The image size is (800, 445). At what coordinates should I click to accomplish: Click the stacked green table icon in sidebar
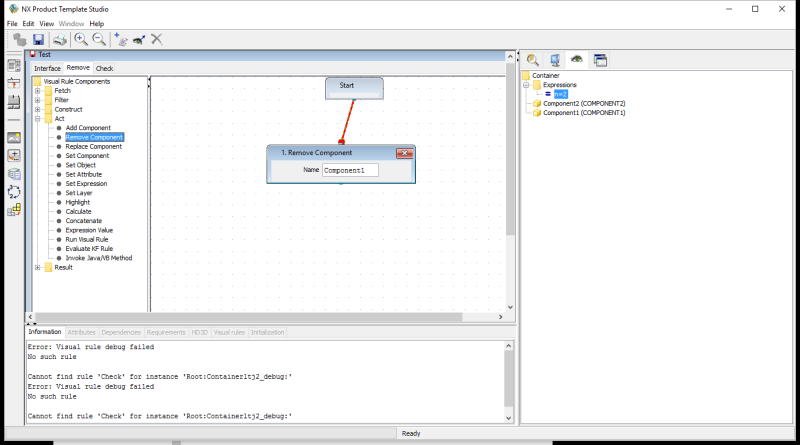tap(14, 174)
